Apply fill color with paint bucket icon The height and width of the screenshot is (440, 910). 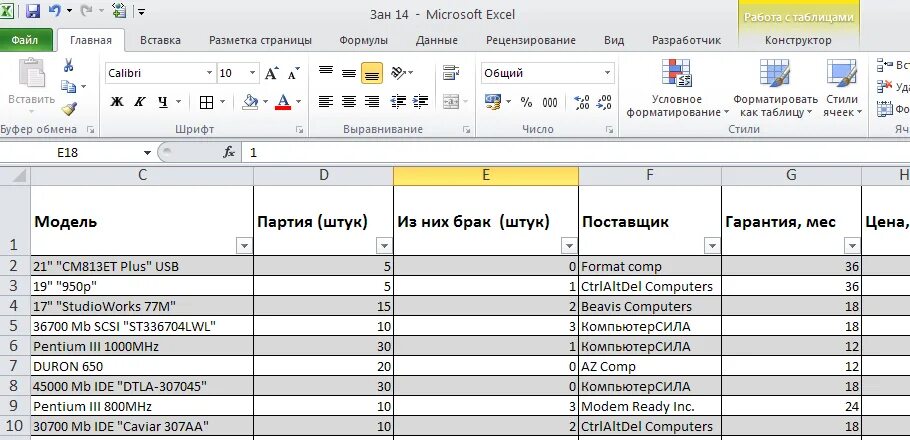click(250, 102)
